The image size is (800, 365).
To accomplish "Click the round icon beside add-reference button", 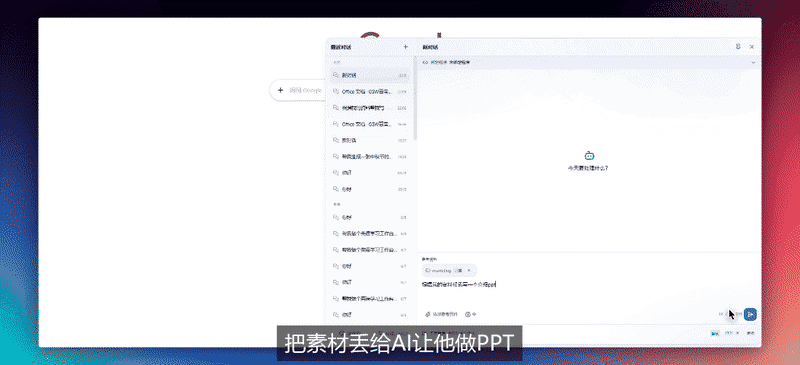I will click(468, 314).
